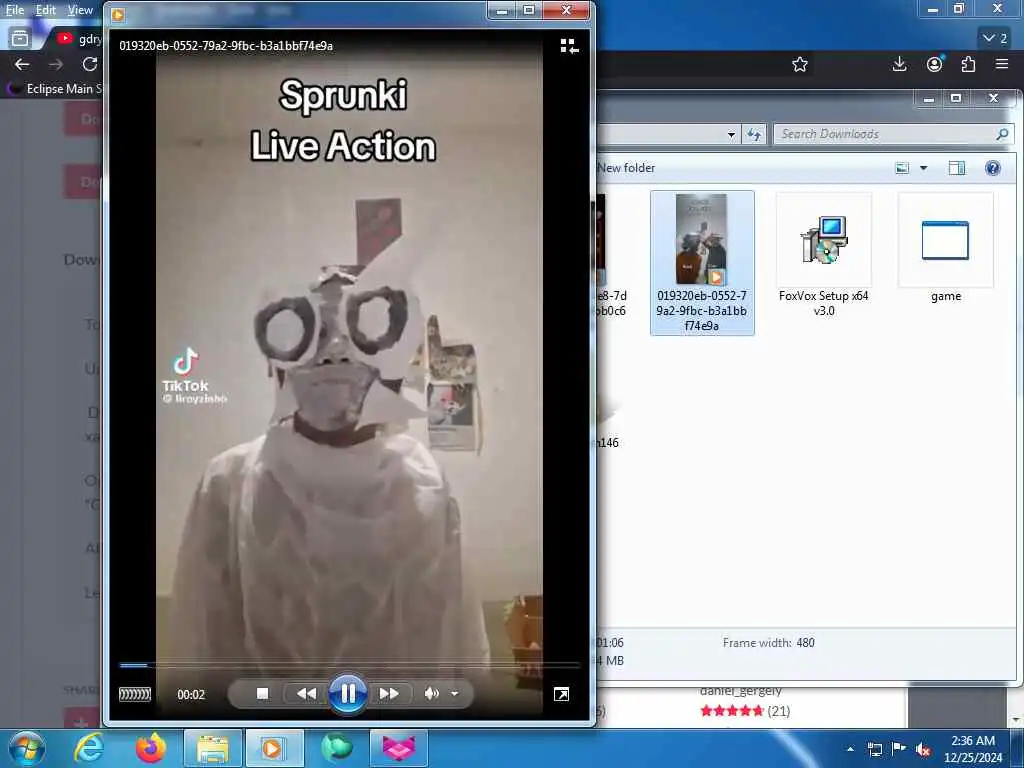Open Explorer help question mark
This screenshot has height=768, width=1024.
pos(993,168)
